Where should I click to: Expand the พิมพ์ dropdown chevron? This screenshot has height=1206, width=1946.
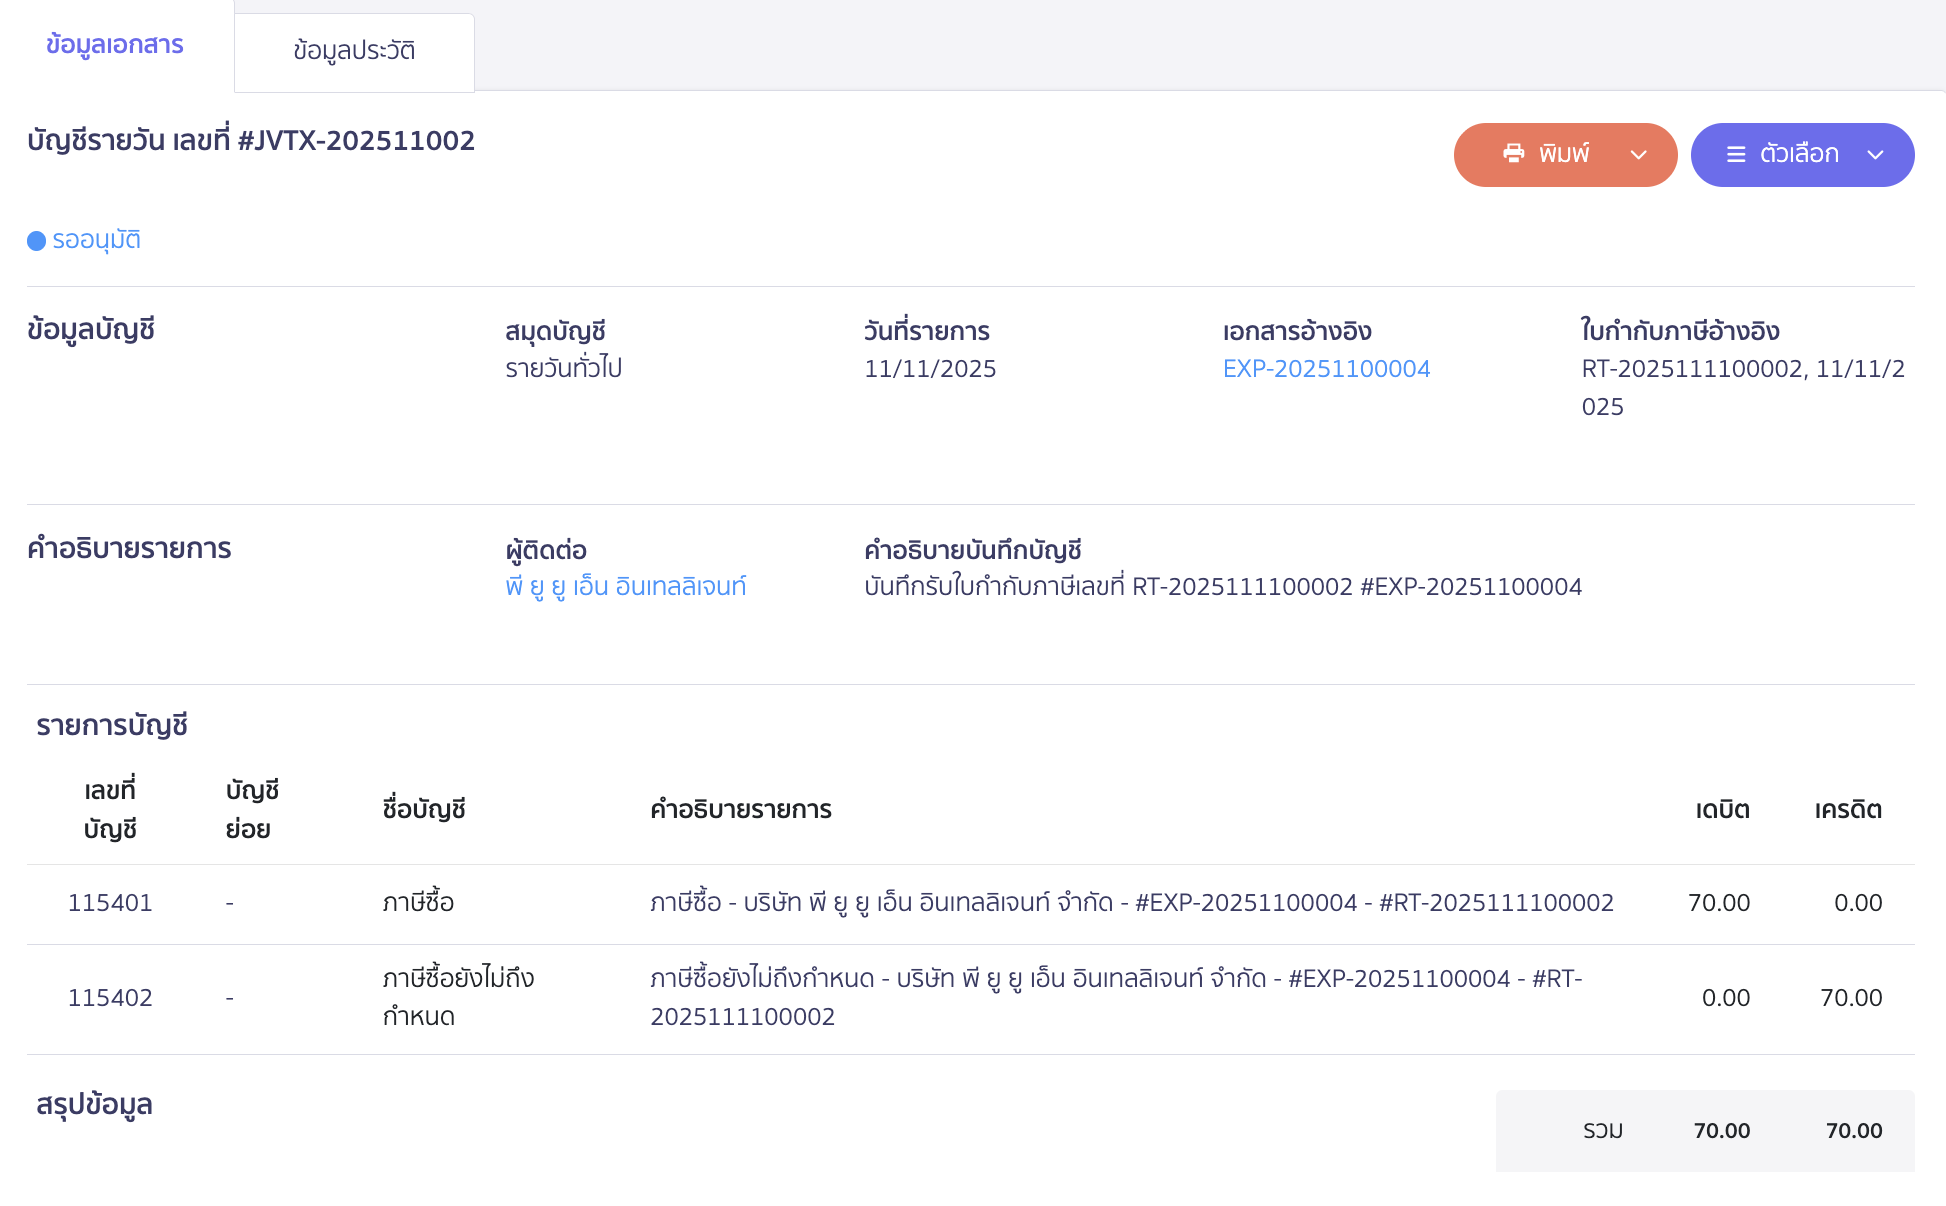pyautogui.click(x=1638, y=154)
